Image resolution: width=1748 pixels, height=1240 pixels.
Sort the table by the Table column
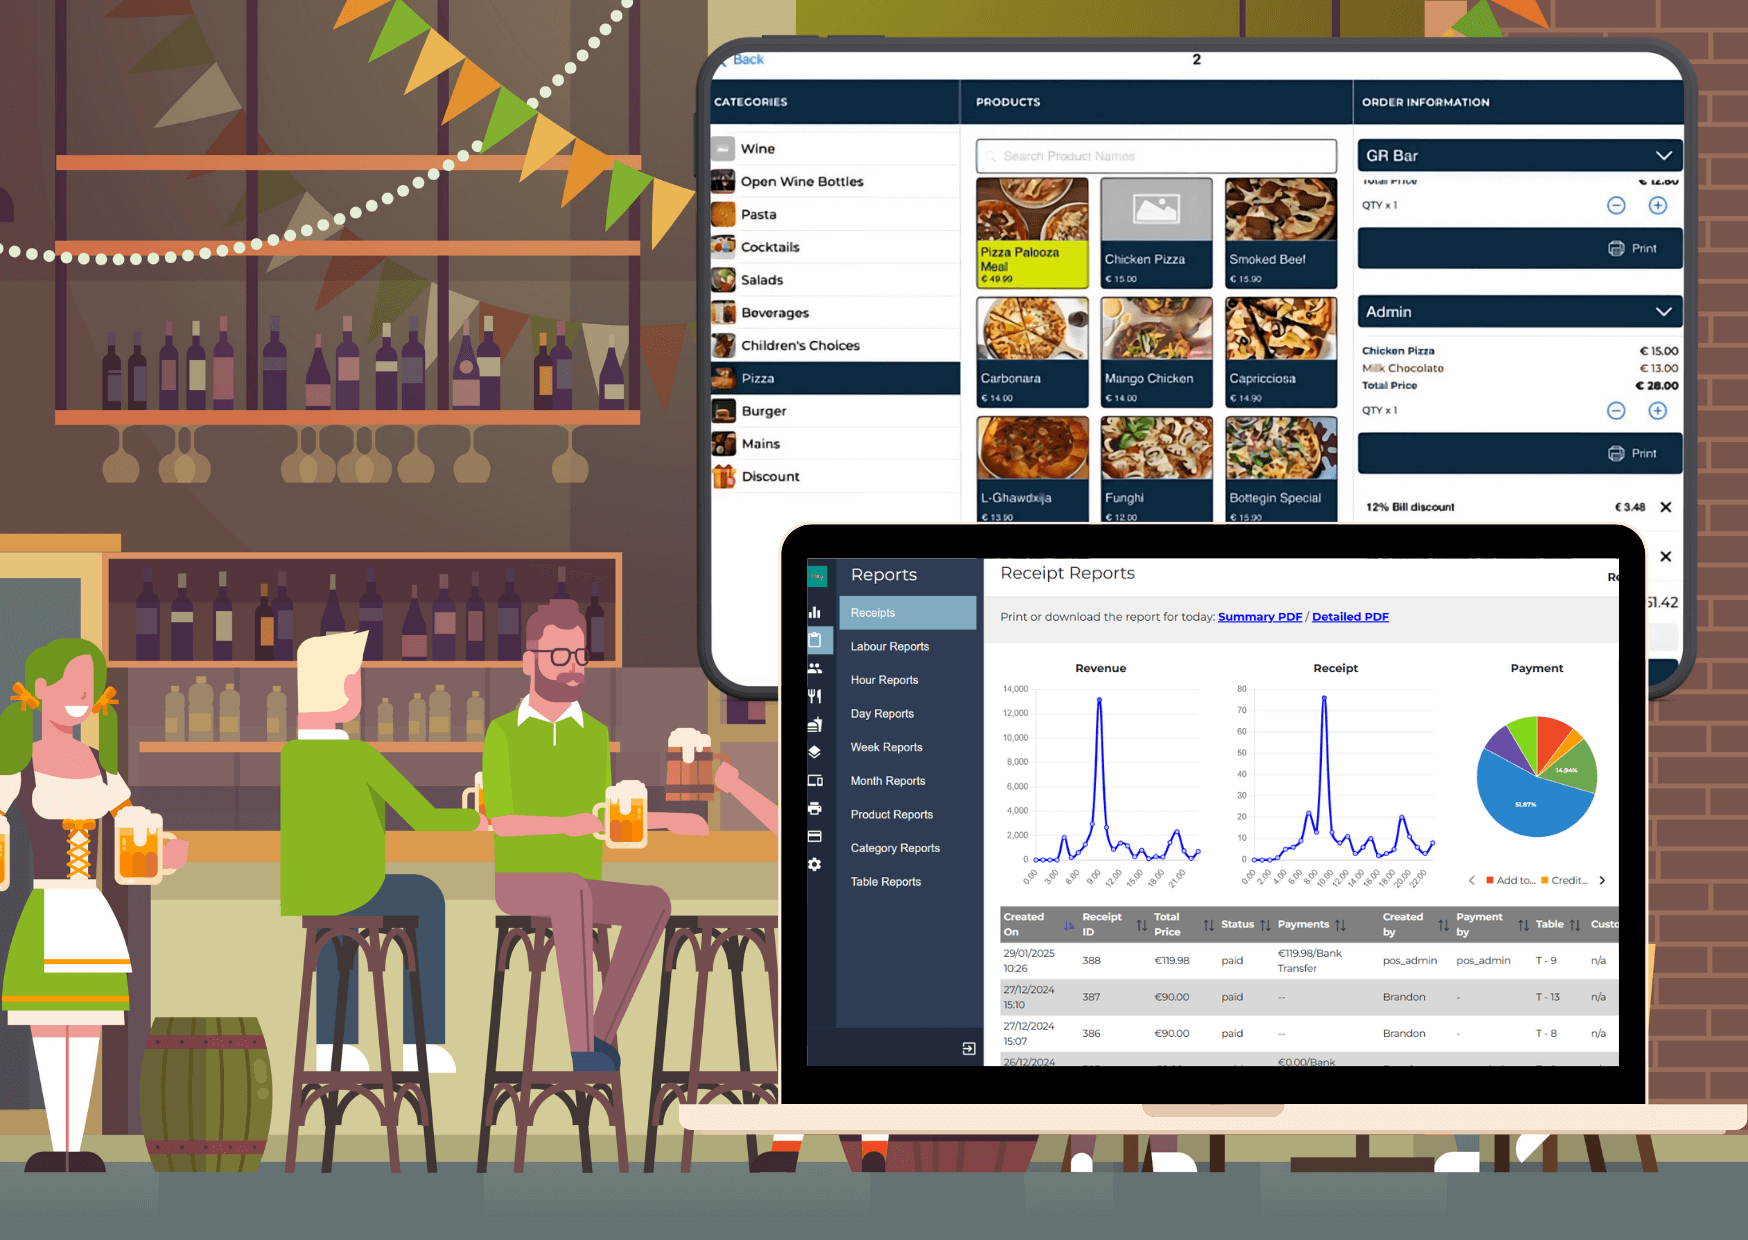pos(1575,925)
